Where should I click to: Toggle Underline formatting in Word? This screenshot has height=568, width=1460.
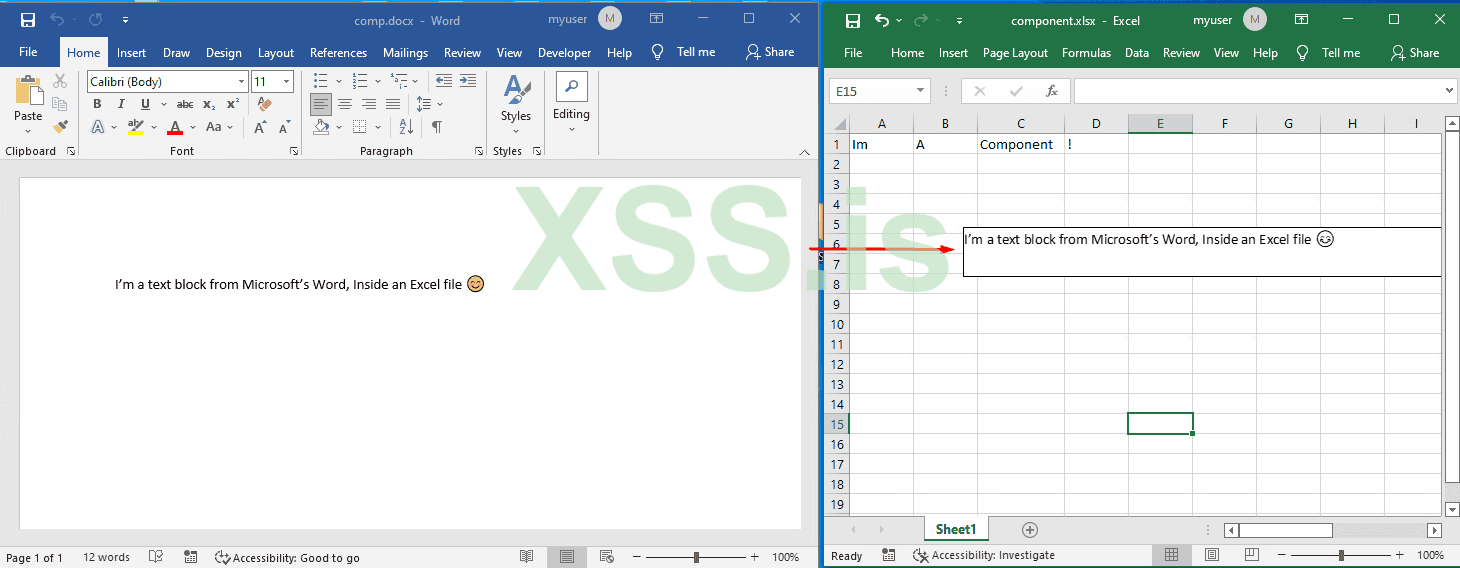(145, 104)
